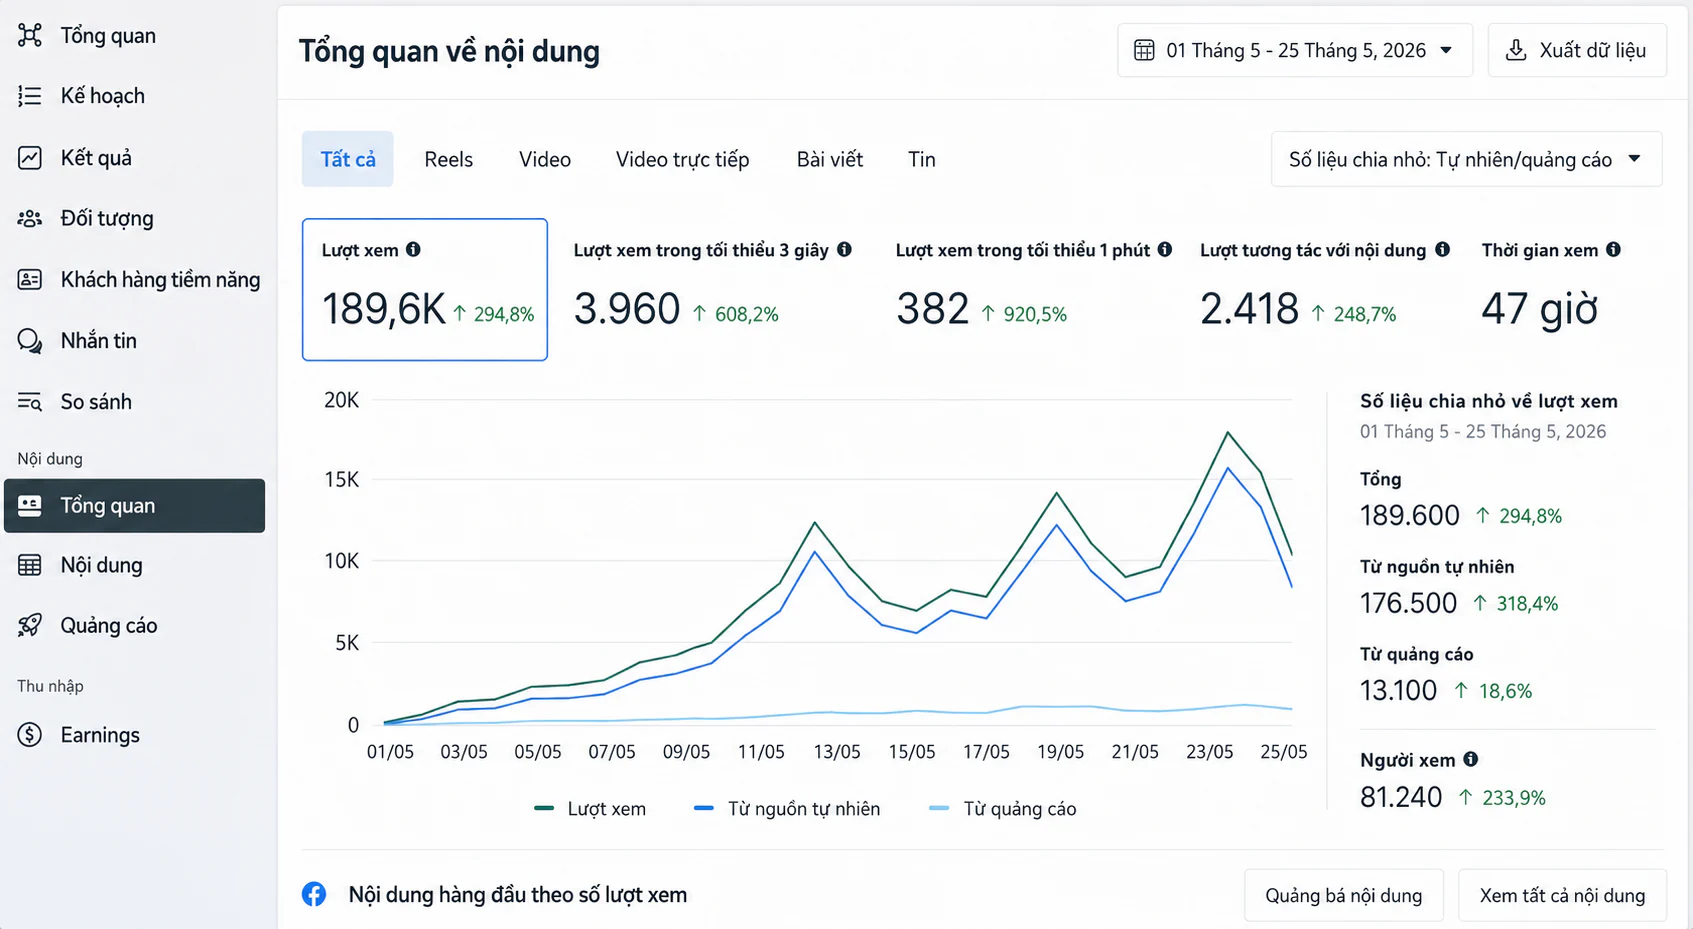The height and width of the screenshot is (929, 1693).
Task: Click info icon beside Thời gian xem
Action: click(1613, 250)
